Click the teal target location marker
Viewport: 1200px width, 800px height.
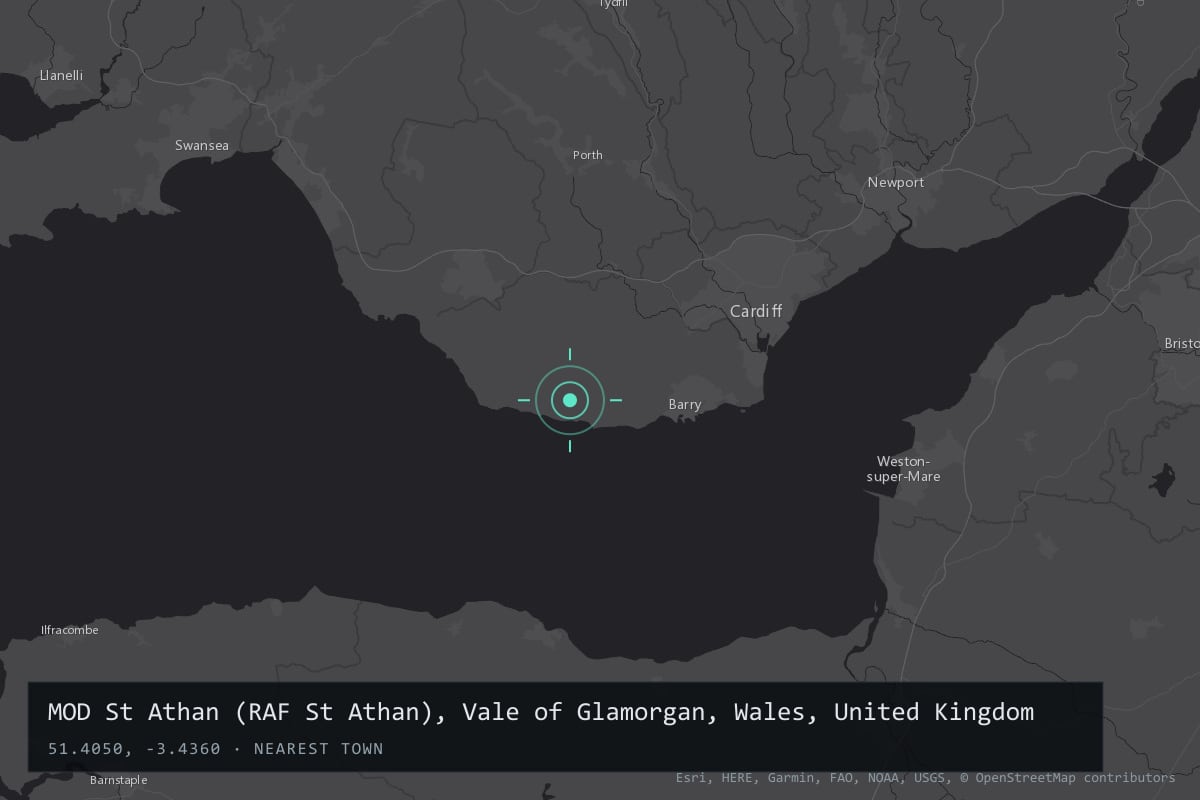point(570,400)
